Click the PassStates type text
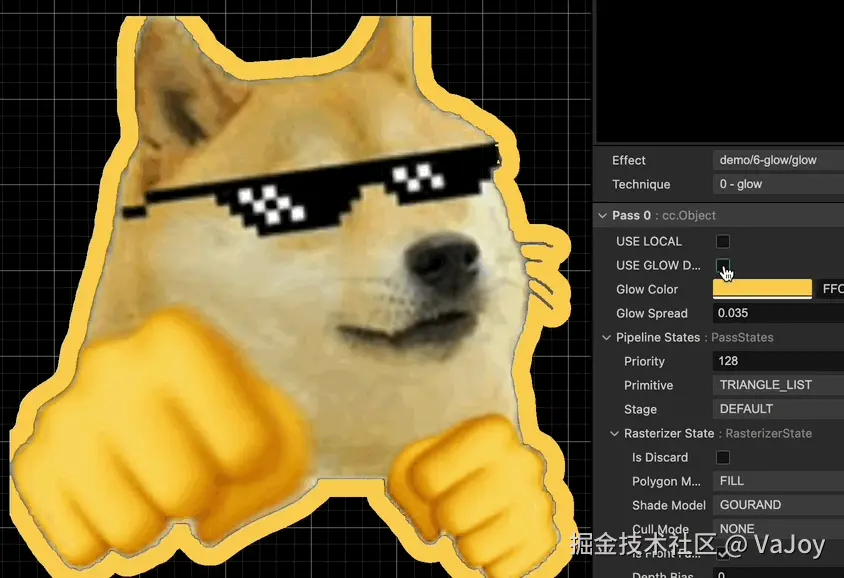The width and height of the screenshot is (844, 578). click(x=742, y=337)
